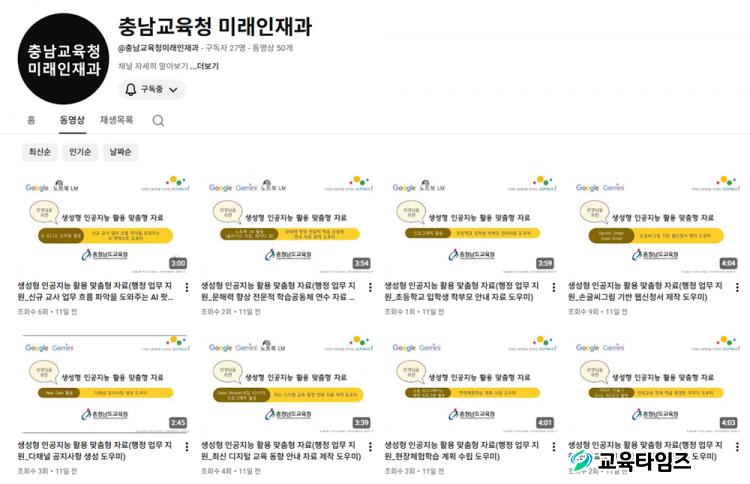Click the 충남교육청 미래인재과 channel avatar
Image resolution: width=750 pixels, height=484 pixels.
[x=64, y=60]
